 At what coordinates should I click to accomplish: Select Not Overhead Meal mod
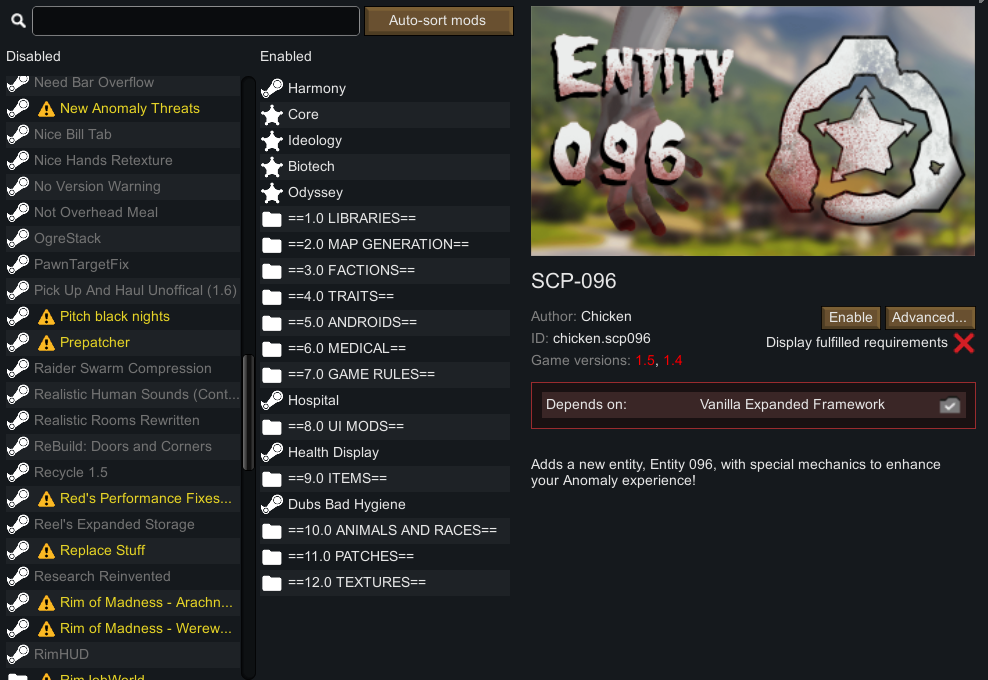click(124, 212)
